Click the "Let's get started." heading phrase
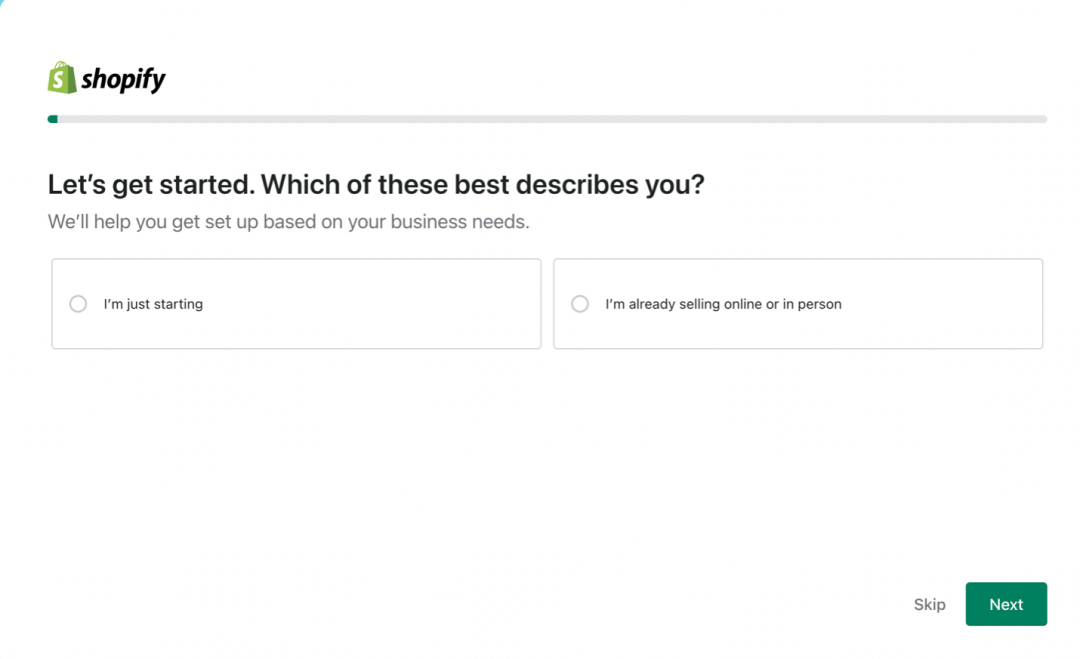1080x659 pixels. tap(151, 185)
